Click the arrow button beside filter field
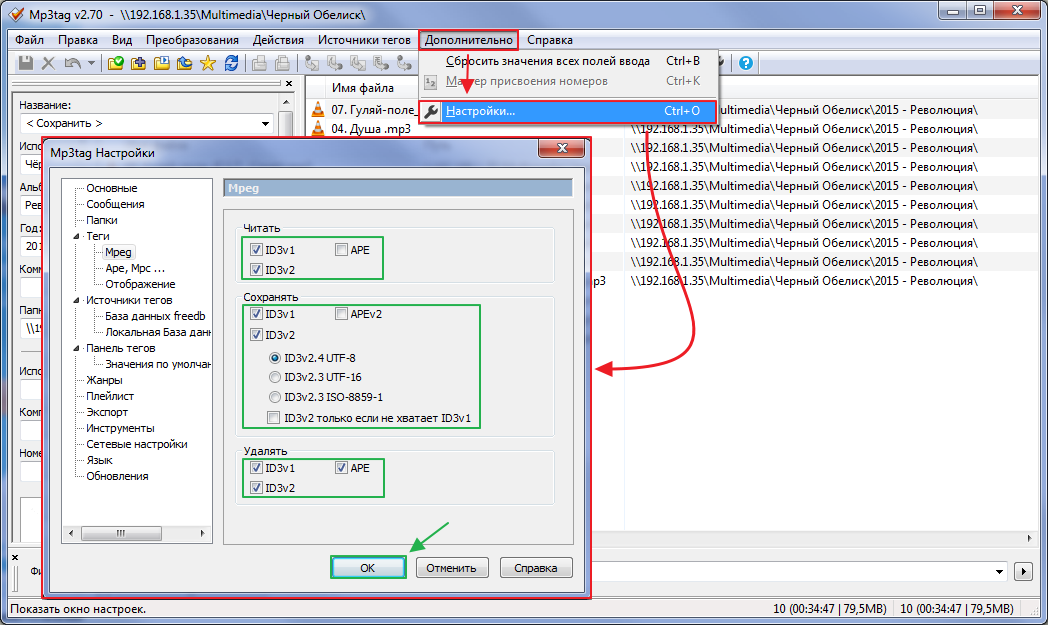The image size is (1048, 625). point(1023,572)
